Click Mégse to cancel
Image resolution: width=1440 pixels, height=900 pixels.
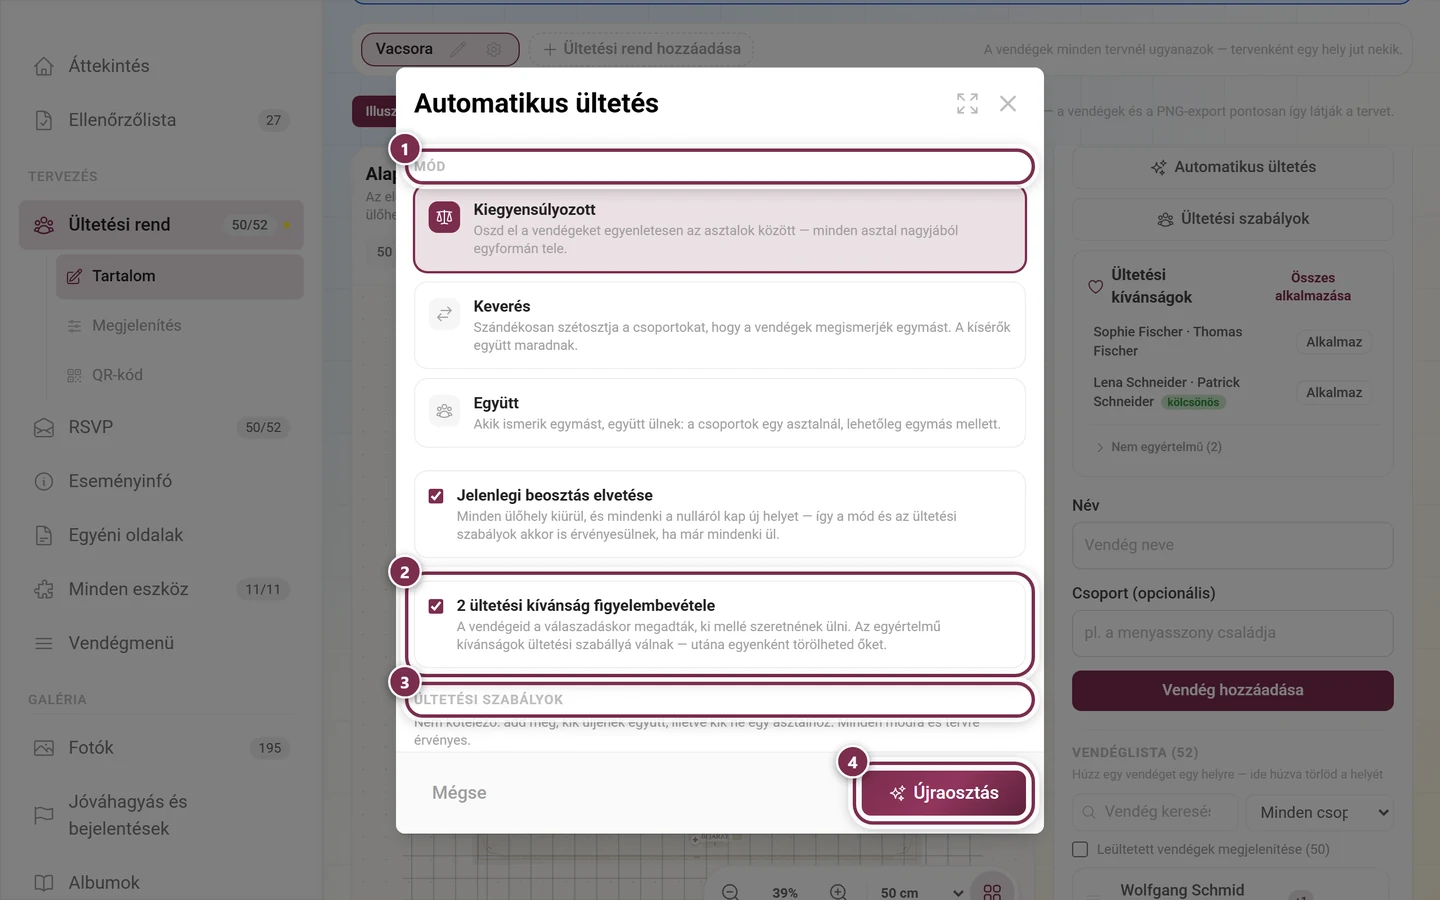pos(459,793)
